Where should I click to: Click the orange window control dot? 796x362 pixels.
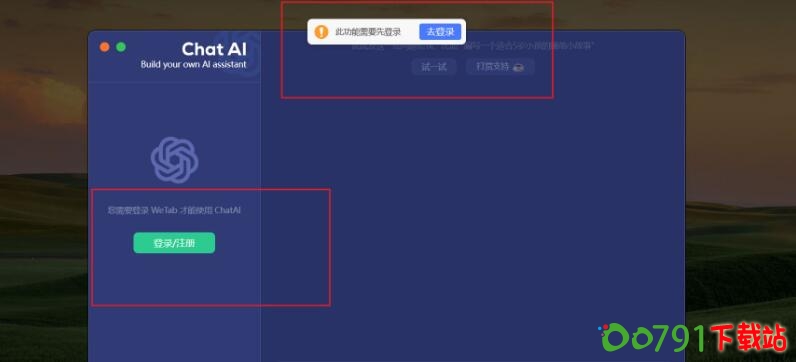tap(105, 47)
